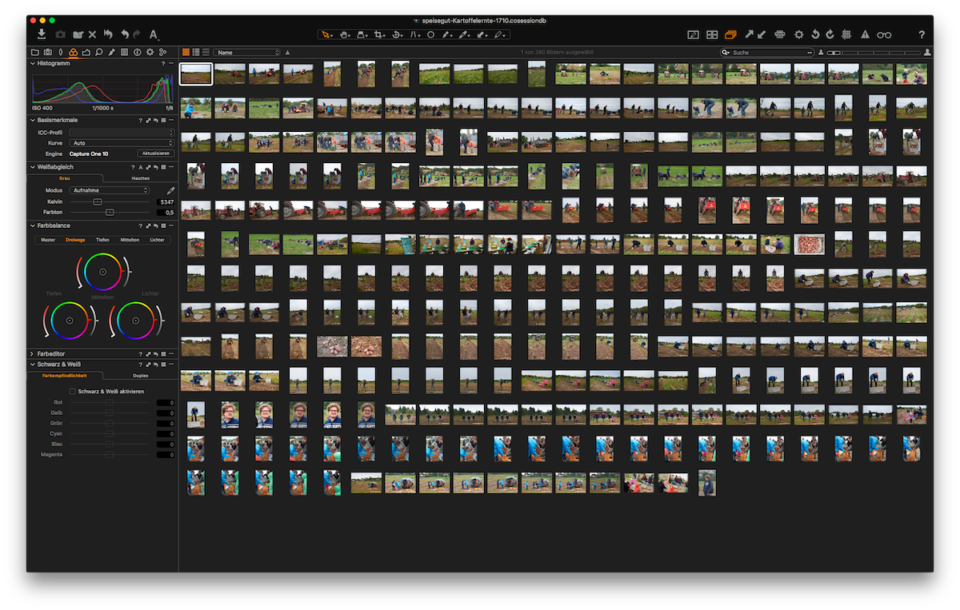This screenshot has height=610, width=960.
Task: Select the Rotate straighten tool
Action: [397, 35]
